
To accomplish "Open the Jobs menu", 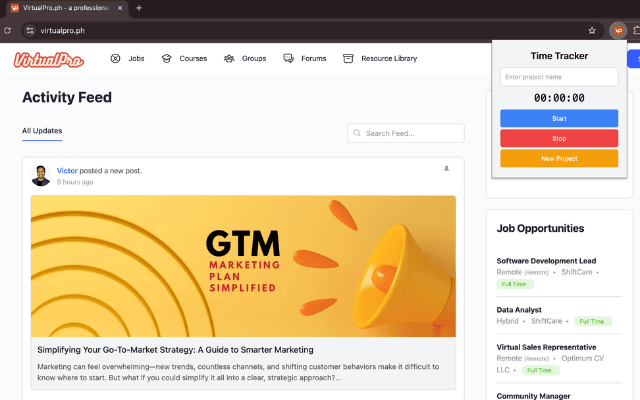I will pyautogui.click(x=127, y=59).
